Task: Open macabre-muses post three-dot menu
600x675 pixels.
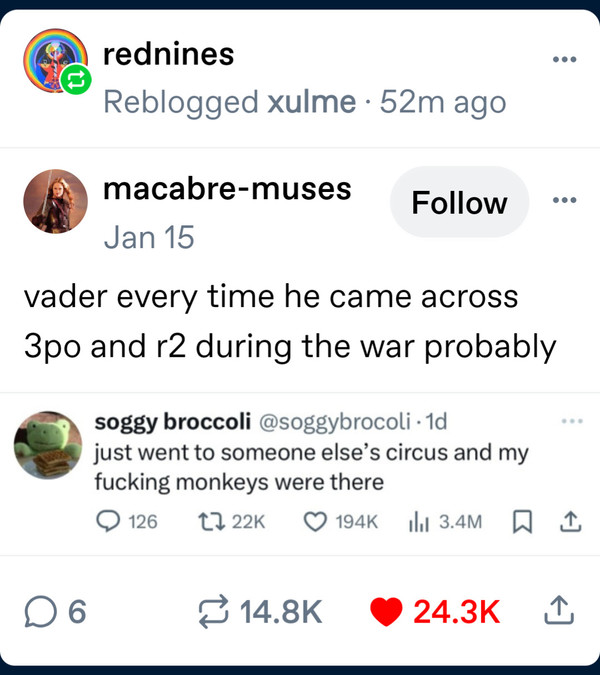Action: tap(564, 200)
